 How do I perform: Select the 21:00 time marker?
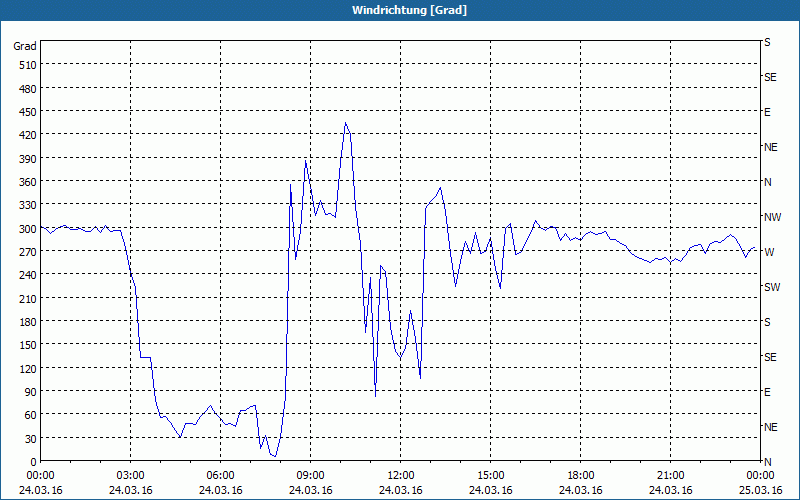coord(671,475)
